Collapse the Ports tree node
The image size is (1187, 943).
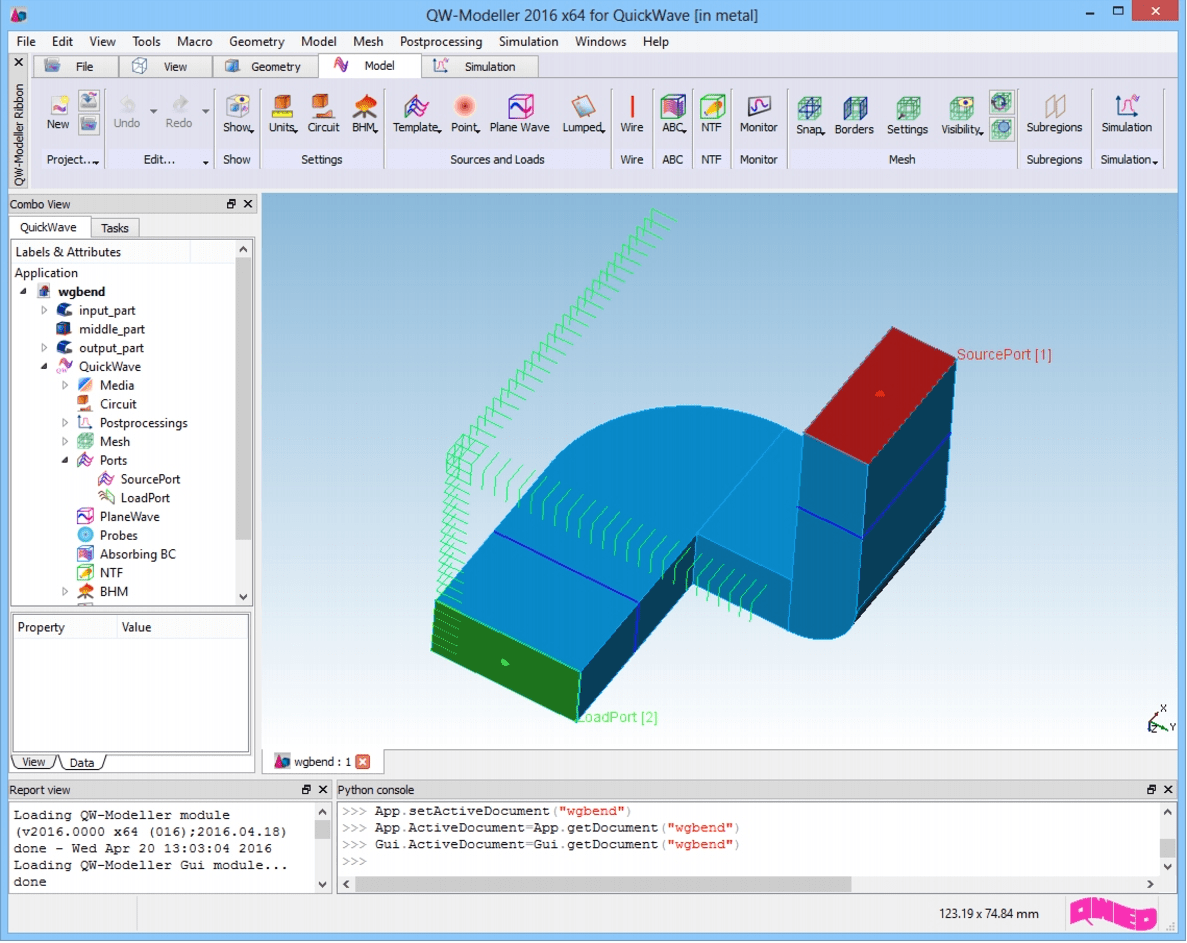65,460
